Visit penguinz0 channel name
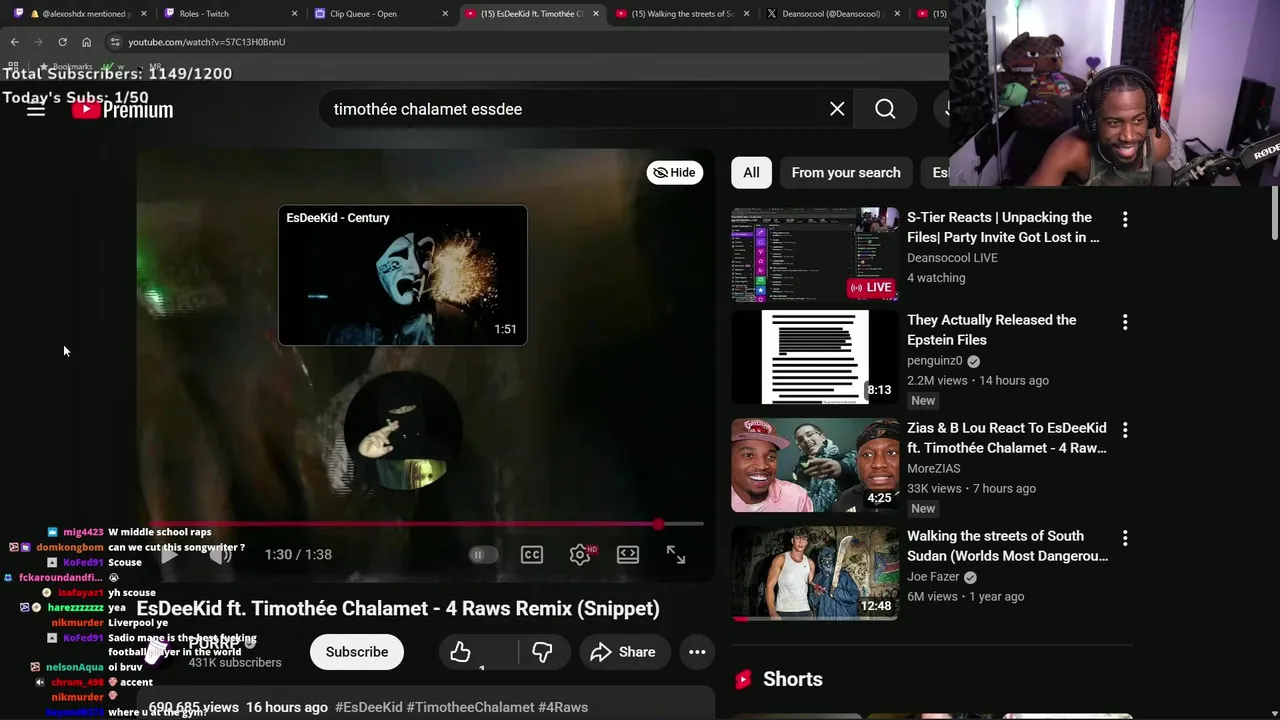Image resolution: width=1280 pixels, height=720 pixels. [x=934, y=361]
